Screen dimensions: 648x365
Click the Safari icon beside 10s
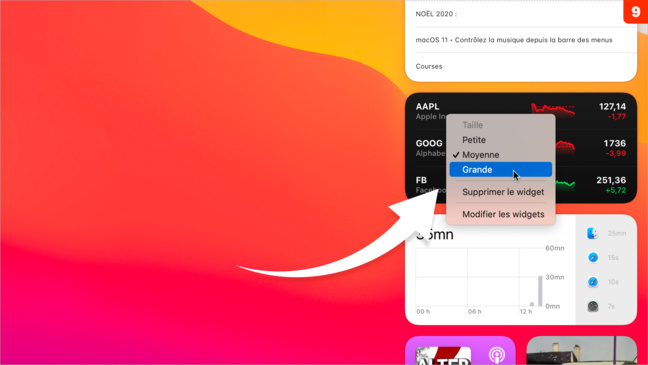pyautogui.click(x=593, y=282)
